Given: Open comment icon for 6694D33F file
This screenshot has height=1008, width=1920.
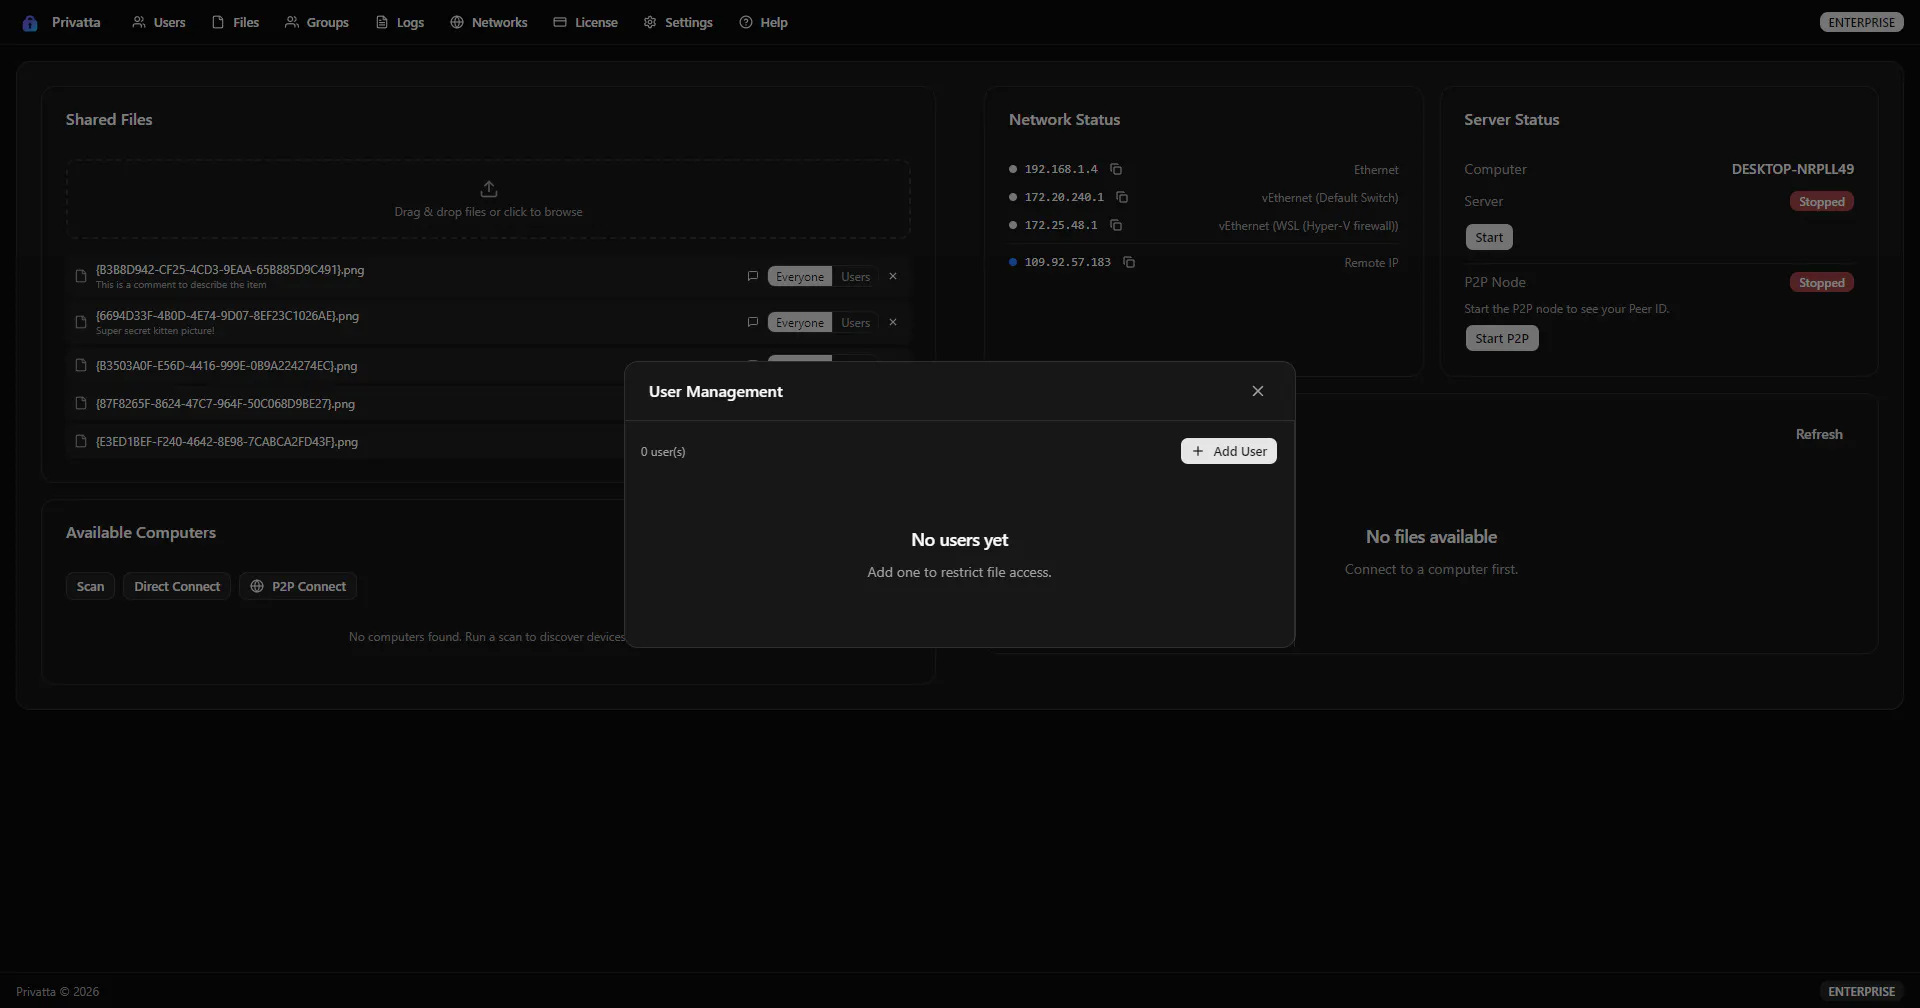Looking at the screenshot, I should [753, 322].
